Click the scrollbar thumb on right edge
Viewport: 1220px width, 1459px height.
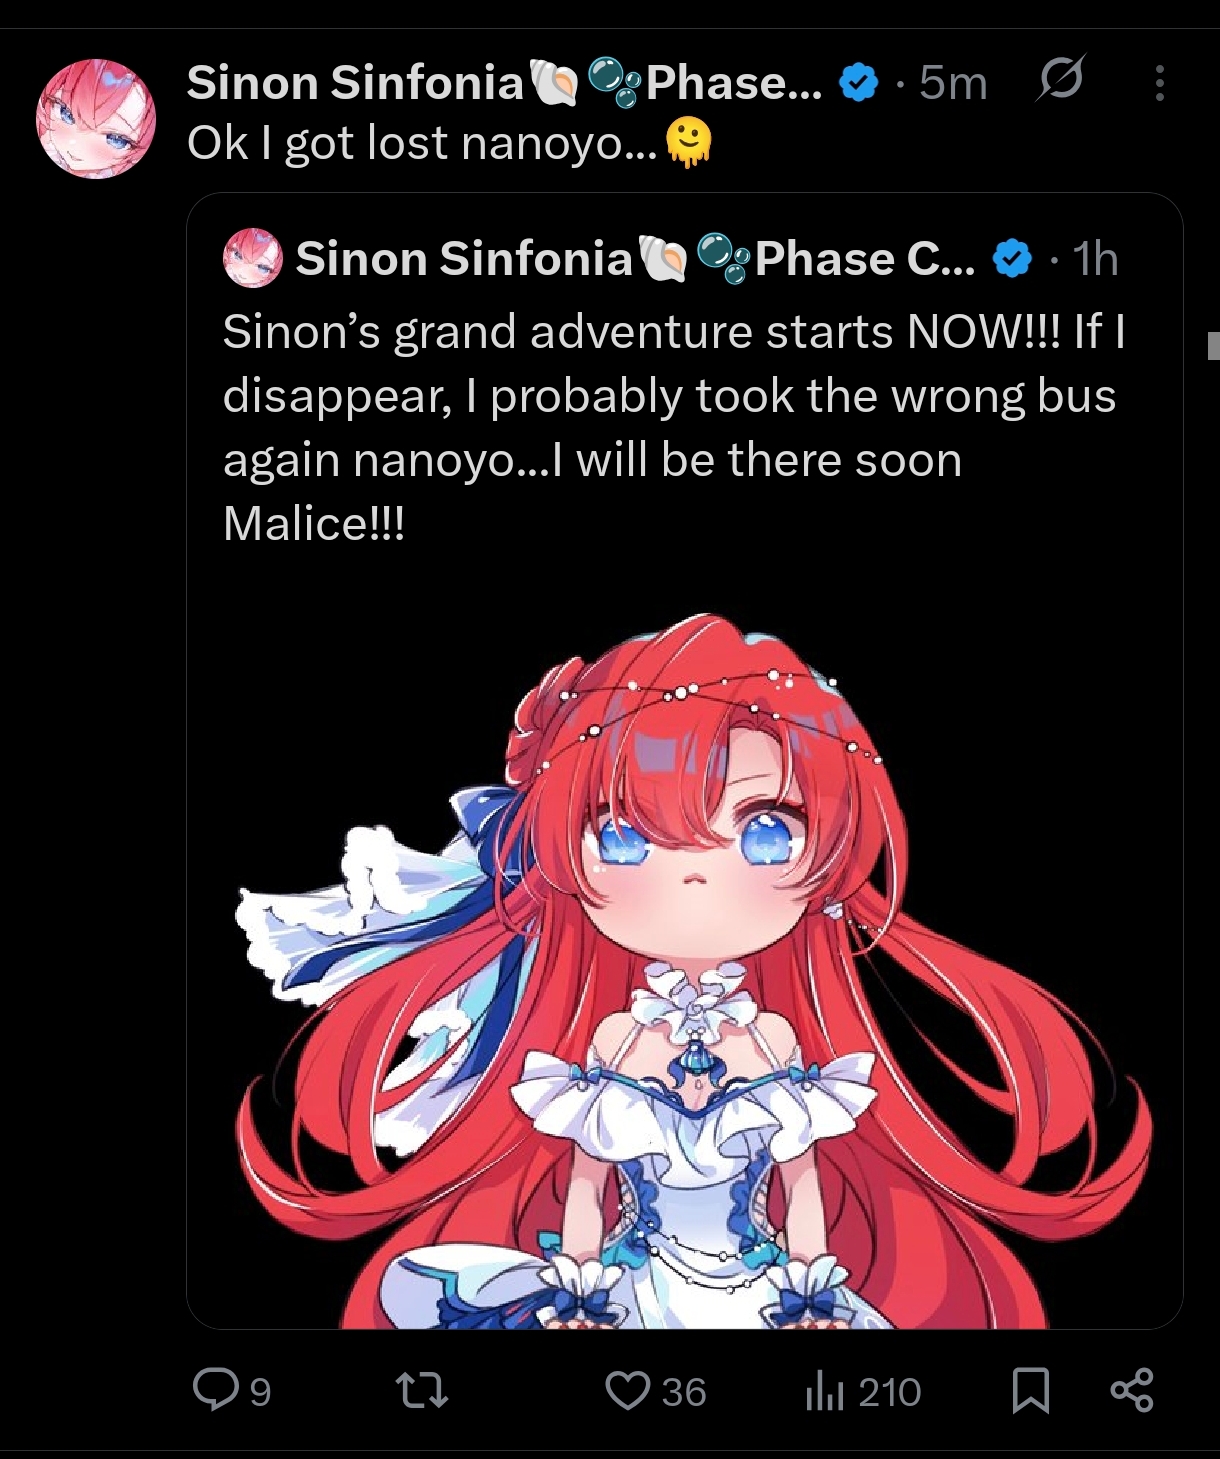pos(1214,346)
